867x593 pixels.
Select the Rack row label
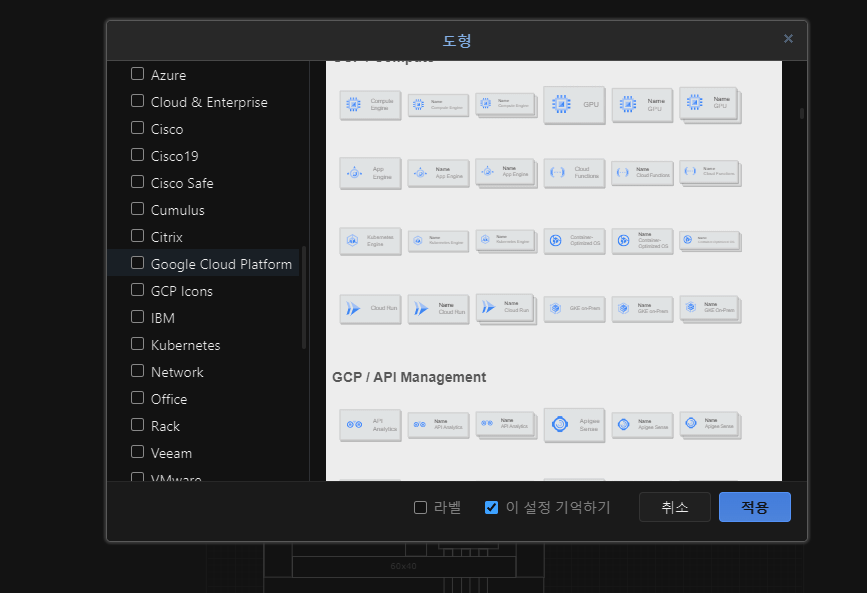[165, 426]
